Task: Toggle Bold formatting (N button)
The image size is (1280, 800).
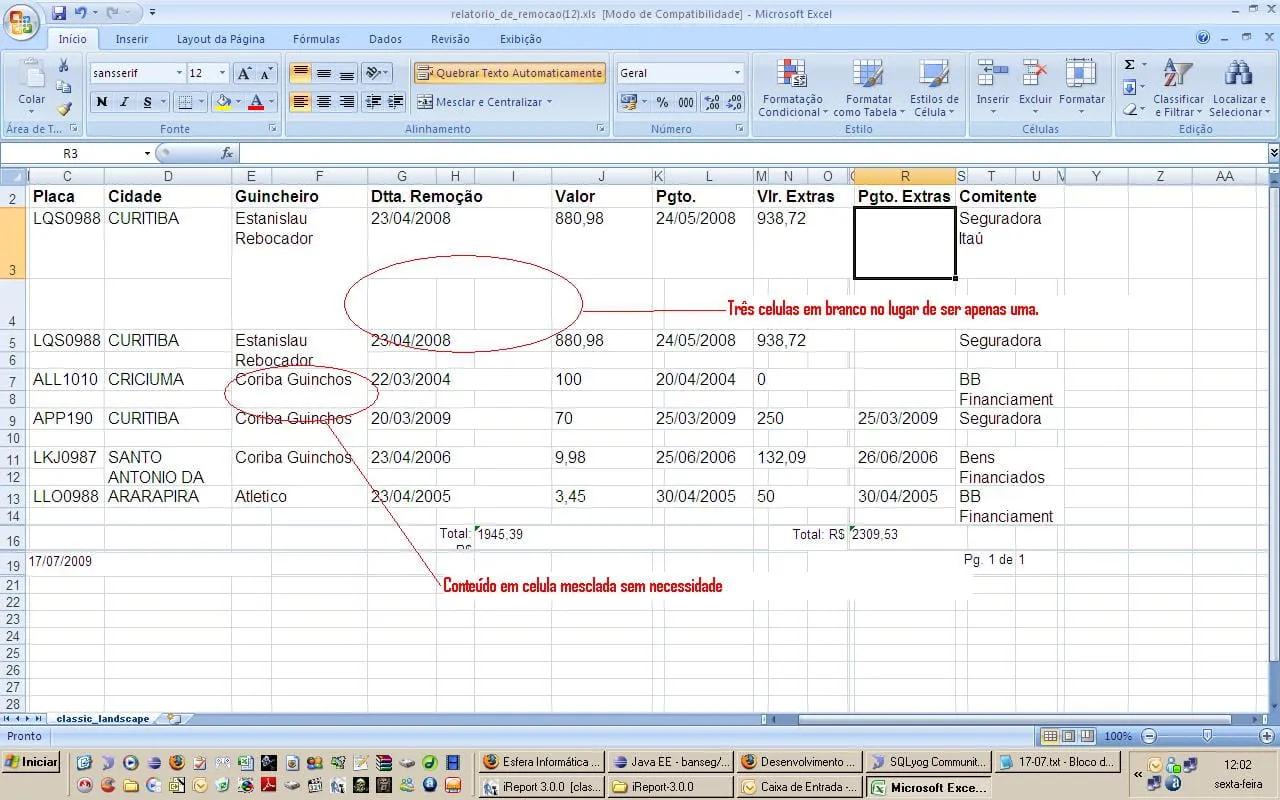Action: (101, 102)
